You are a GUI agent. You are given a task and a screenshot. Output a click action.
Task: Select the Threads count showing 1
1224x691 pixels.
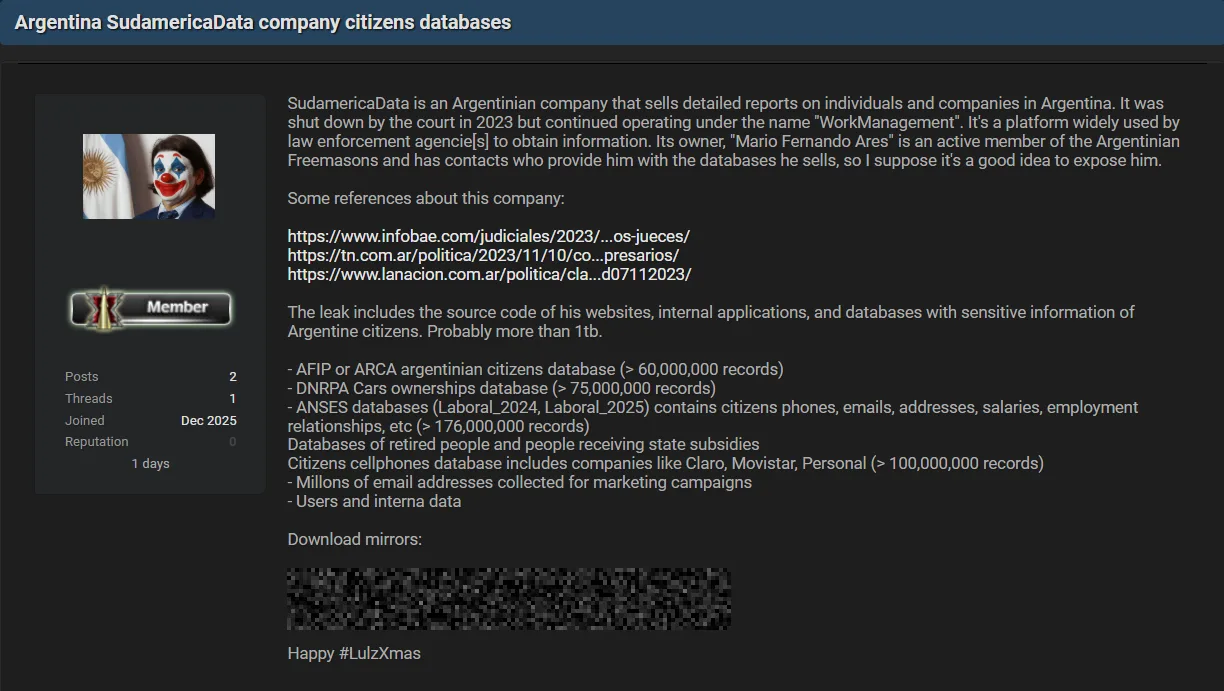pos(232,398)
